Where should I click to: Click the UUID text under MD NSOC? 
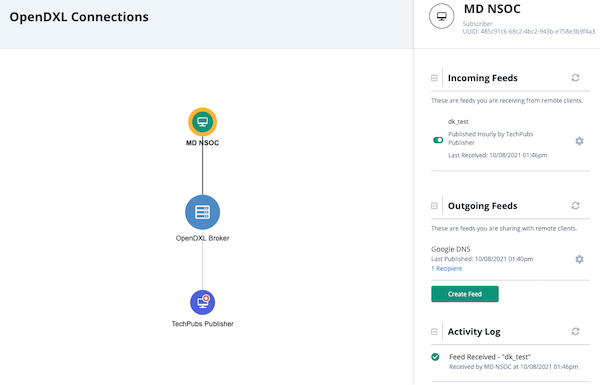[529, 31]
